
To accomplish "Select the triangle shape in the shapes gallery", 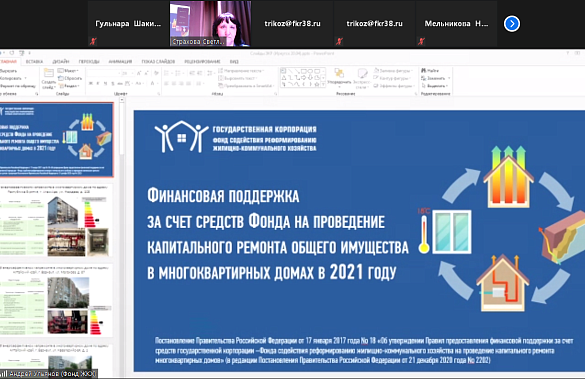I will point(284,78).
